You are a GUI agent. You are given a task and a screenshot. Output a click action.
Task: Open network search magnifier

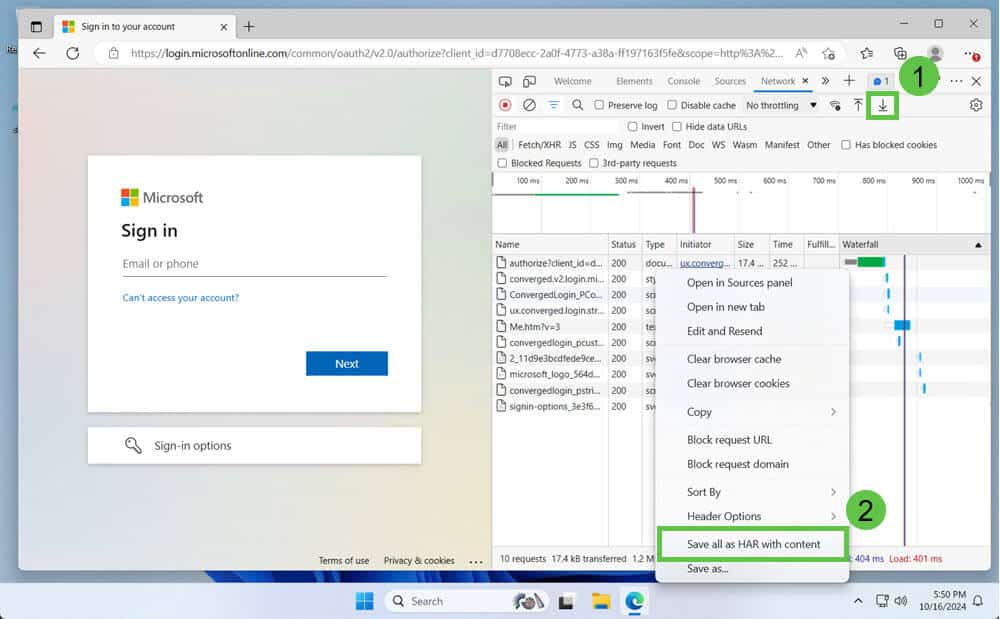(x=577, y=105)
